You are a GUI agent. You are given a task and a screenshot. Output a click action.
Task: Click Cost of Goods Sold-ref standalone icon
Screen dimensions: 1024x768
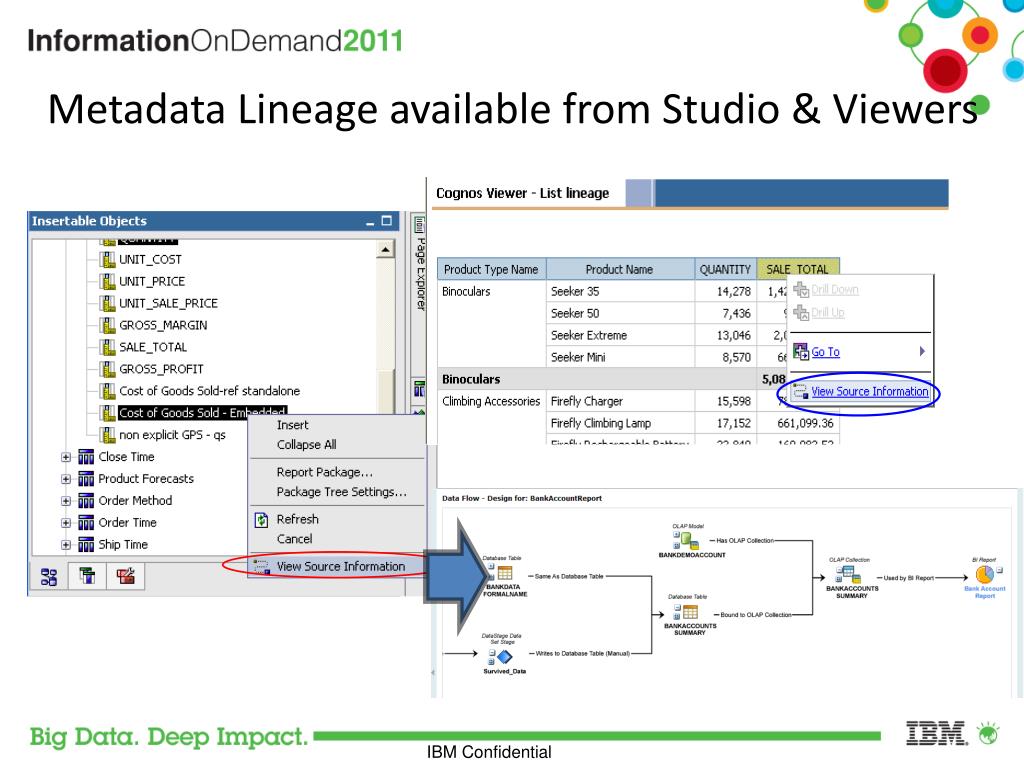point(108,391)
